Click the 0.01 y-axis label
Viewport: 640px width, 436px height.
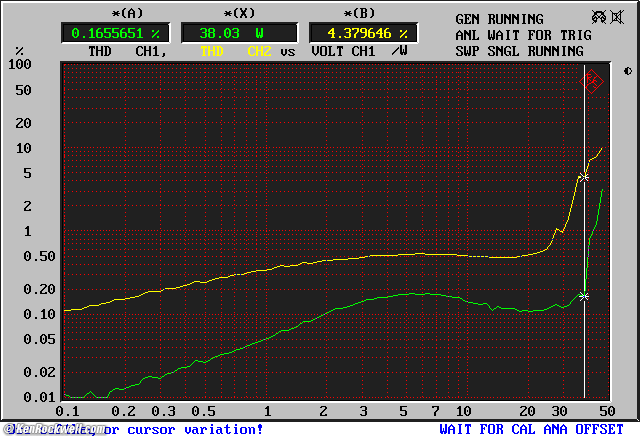point(39,397)
